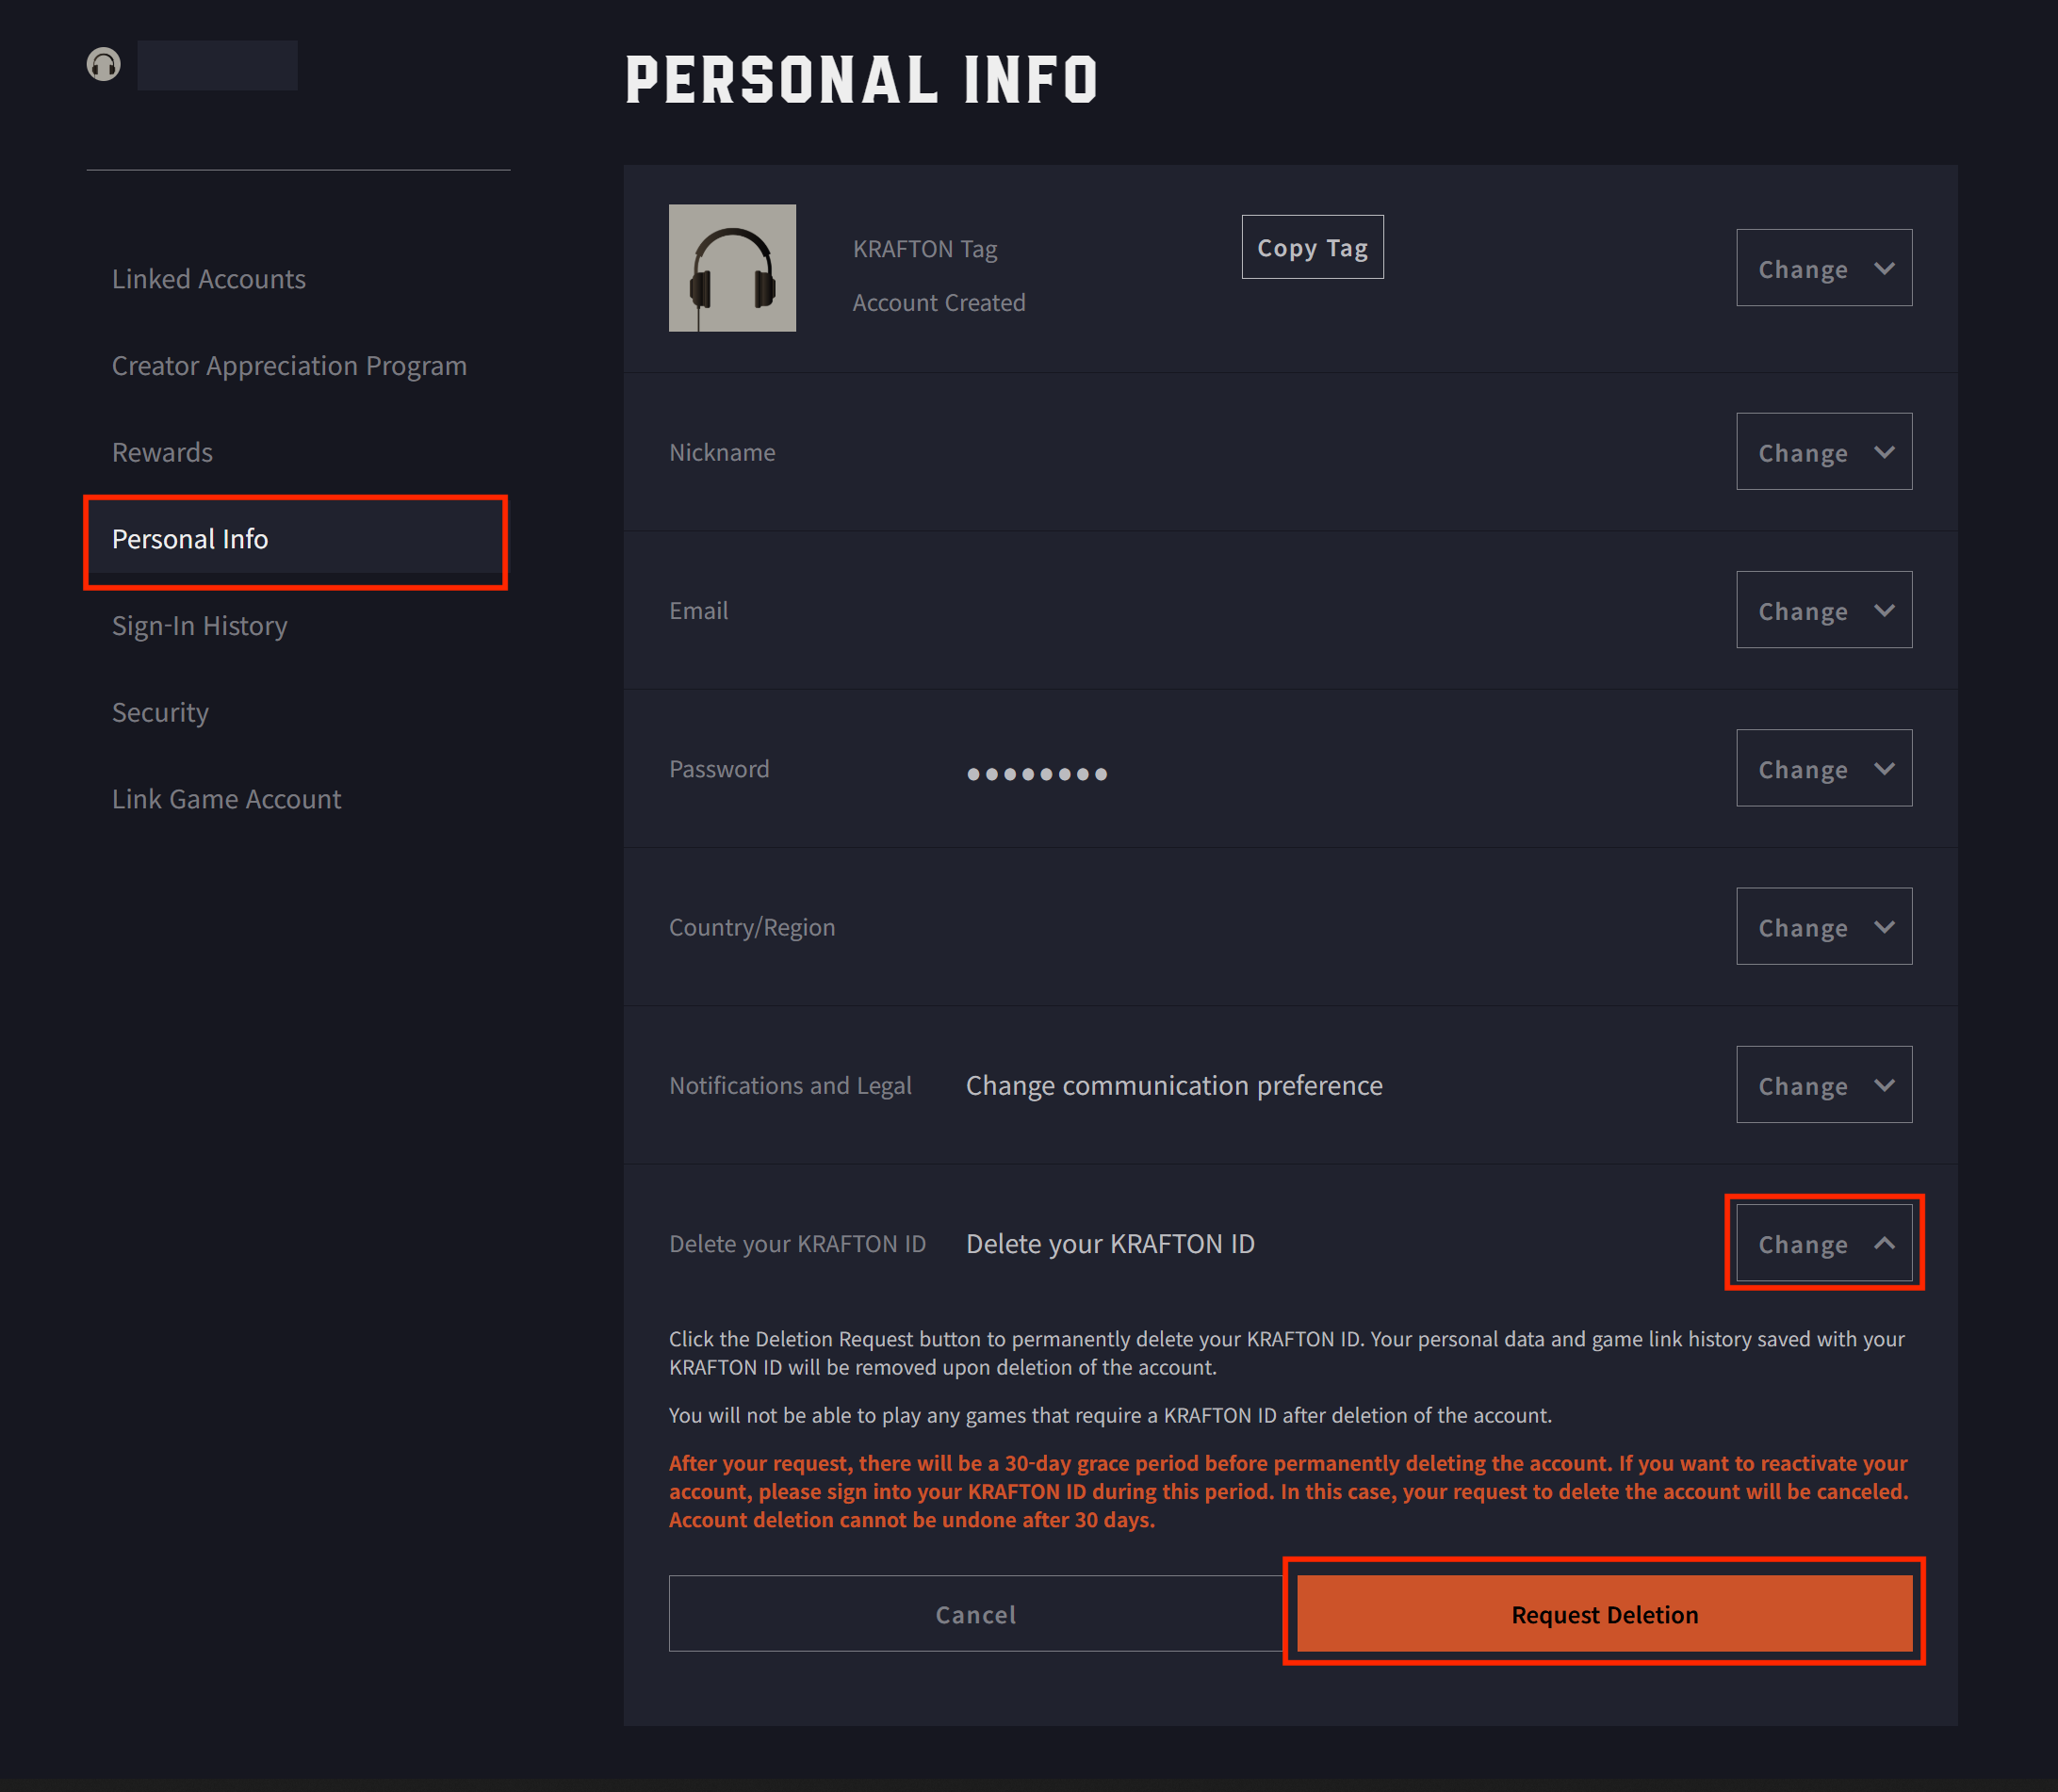2058x1792 pixels.
Task: Click the orange 30-day grace period warning
Action: tap(1288, 1491)
